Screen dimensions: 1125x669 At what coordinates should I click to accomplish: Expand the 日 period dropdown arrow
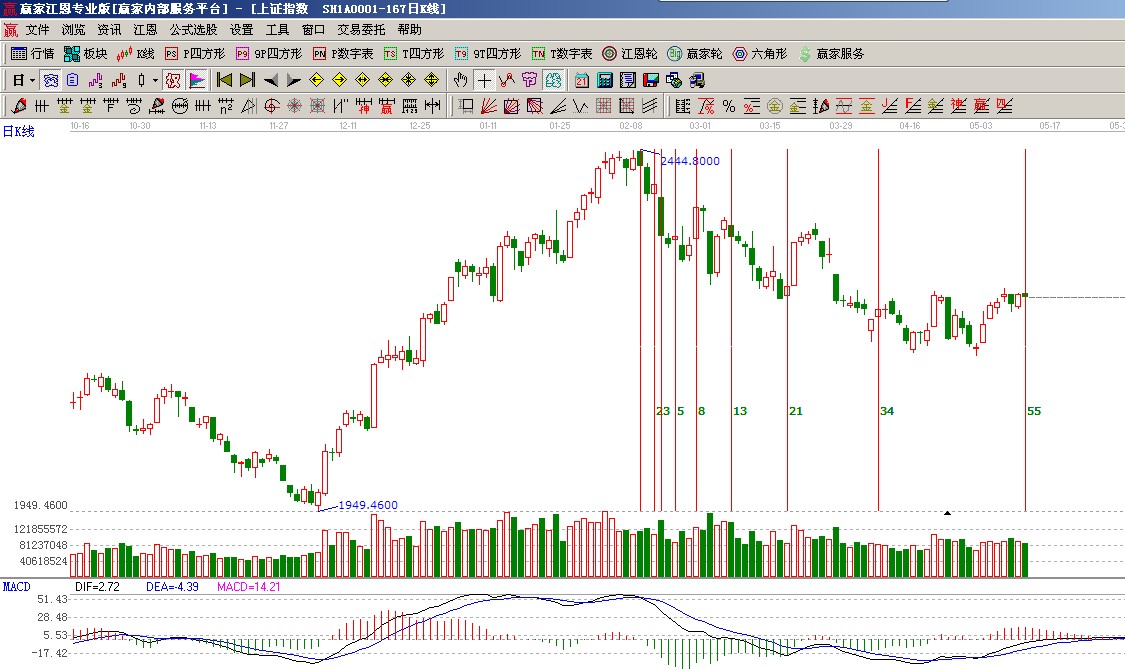[x=32, y=80]
